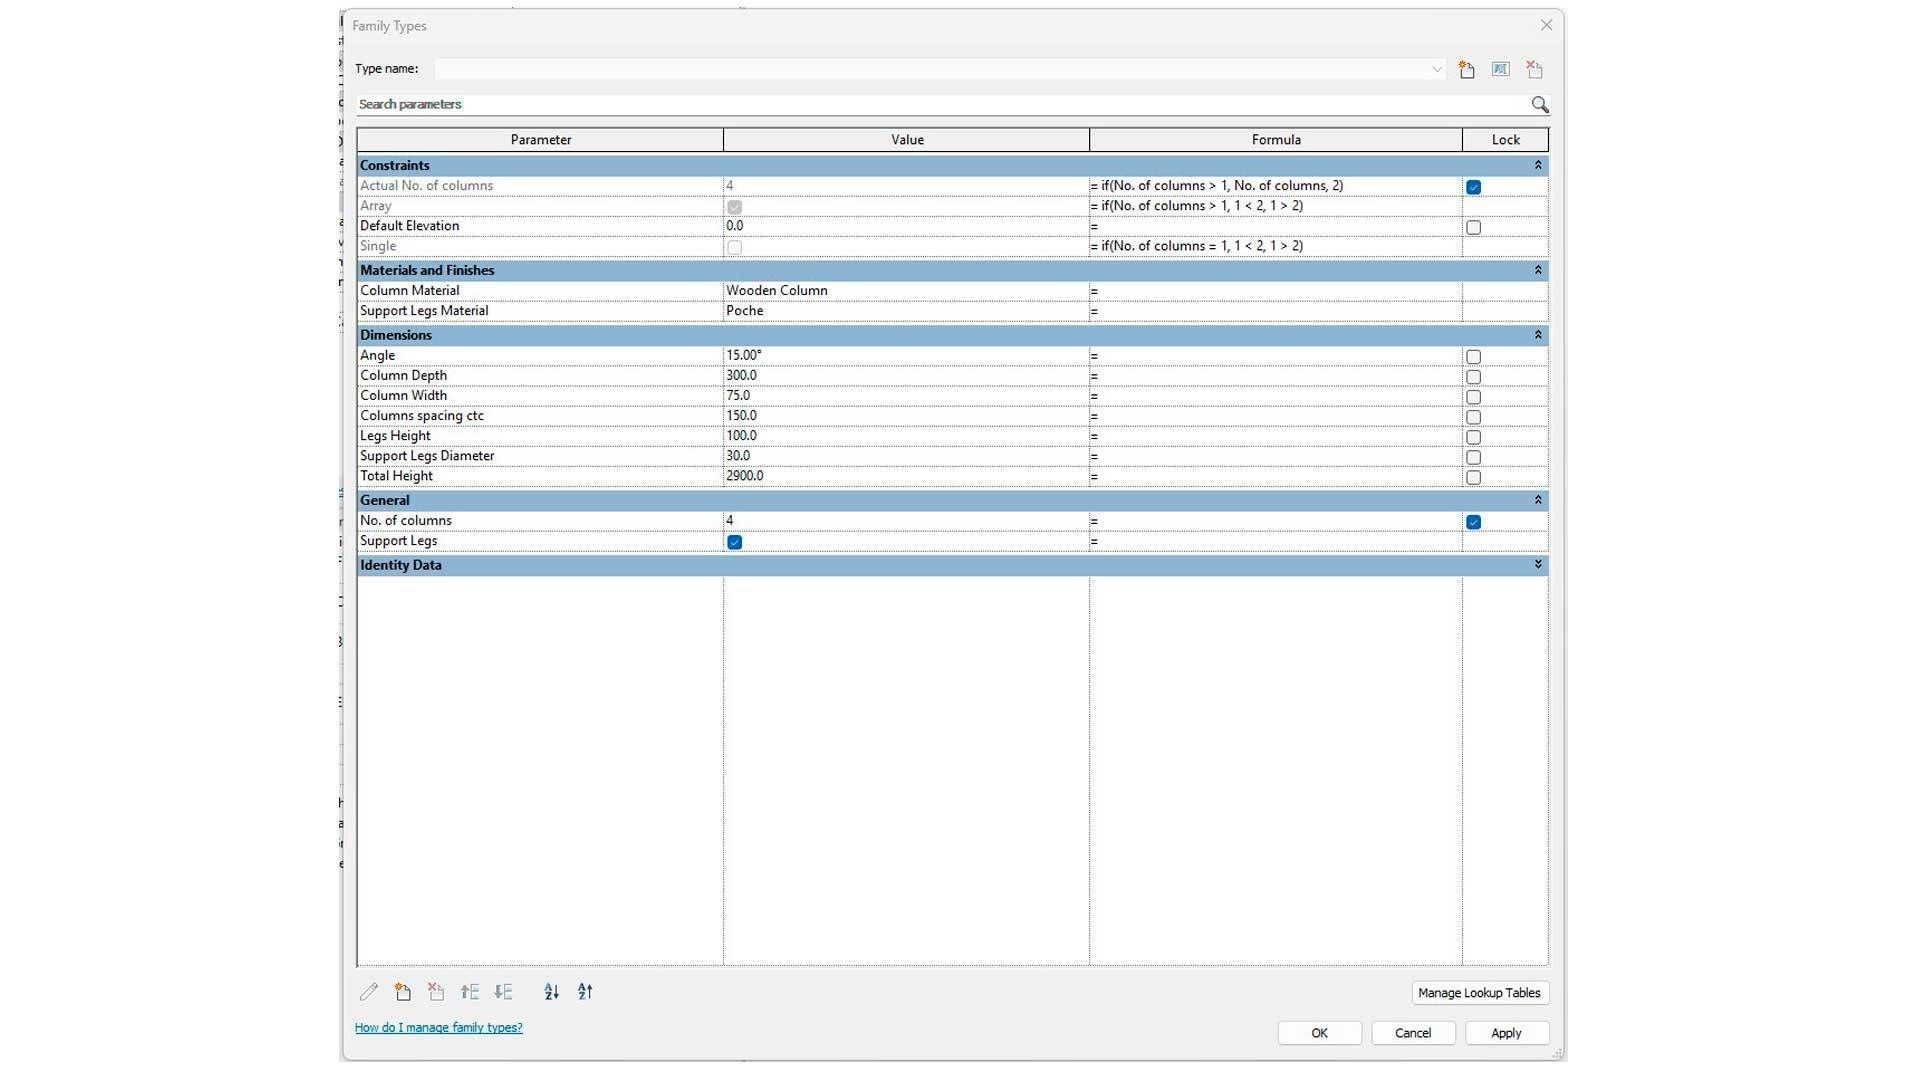Open the Type name dropdown
1920x1080 pixels.
coord(1437,69)
